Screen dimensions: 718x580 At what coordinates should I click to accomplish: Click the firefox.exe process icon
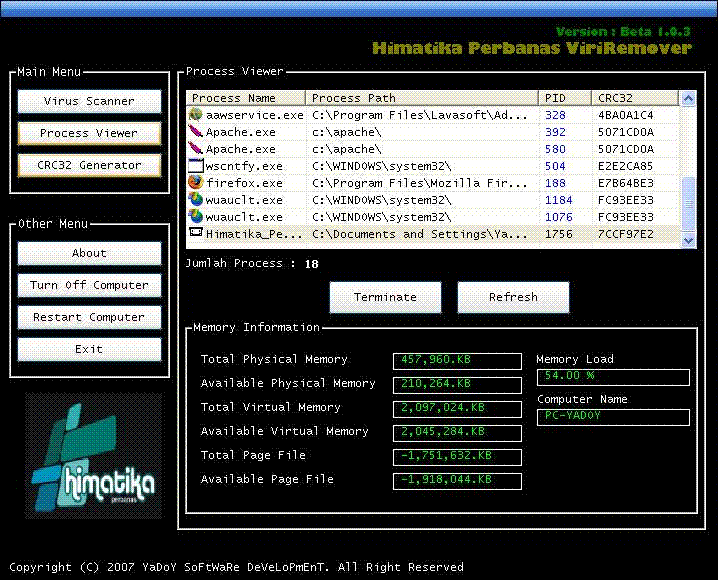[x=196, y=183]
